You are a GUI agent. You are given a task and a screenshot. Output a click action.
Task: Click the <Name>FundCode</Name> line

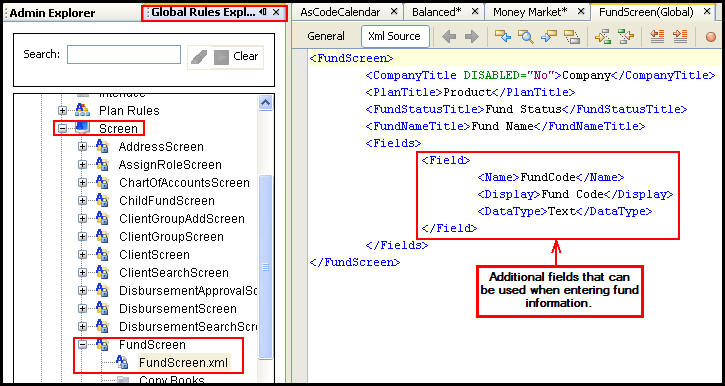pyautogui.click(x=551, y=177)
